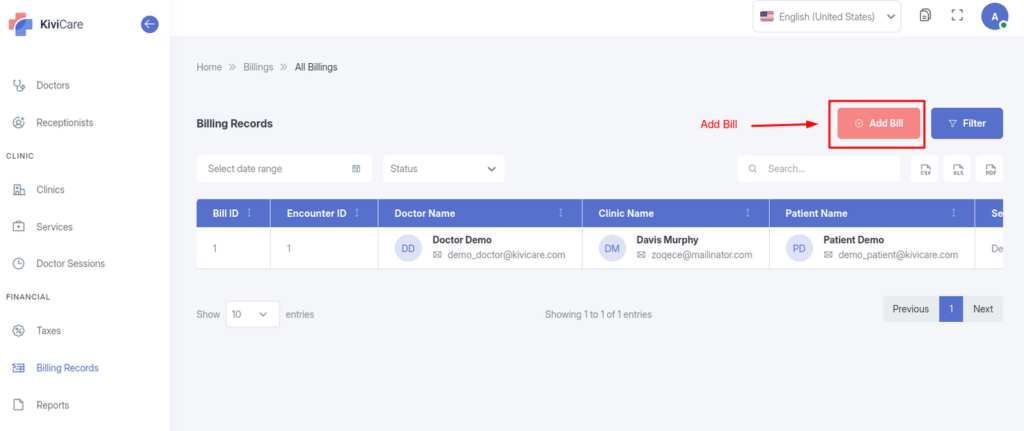The height and width of the screenshot is (431, 1024).
Task: Click Home in the breadcrumb
Action: 209,67
